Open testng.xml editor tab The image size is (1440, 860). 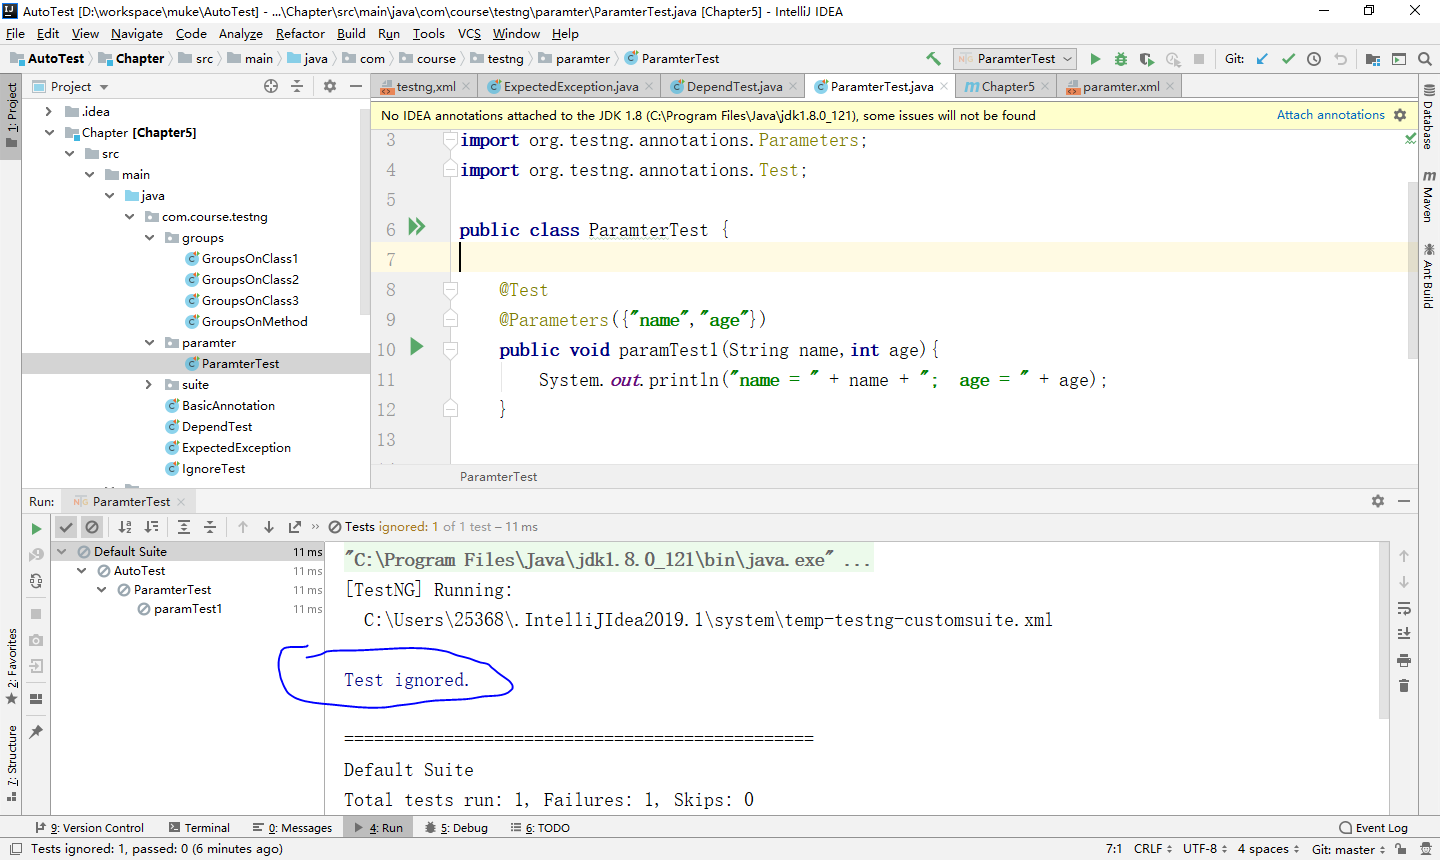[425, 87]
